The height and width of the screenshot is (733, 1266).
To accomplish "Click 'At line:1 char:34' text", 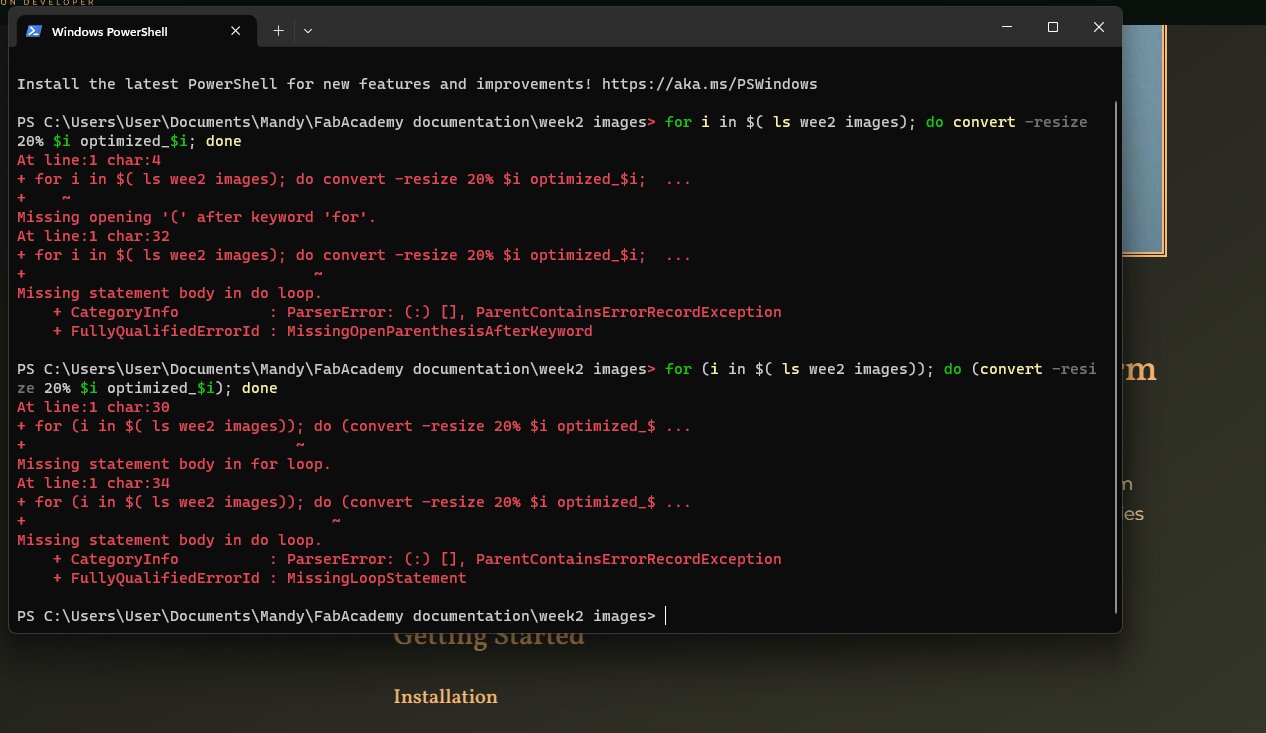I will (93, 483).
